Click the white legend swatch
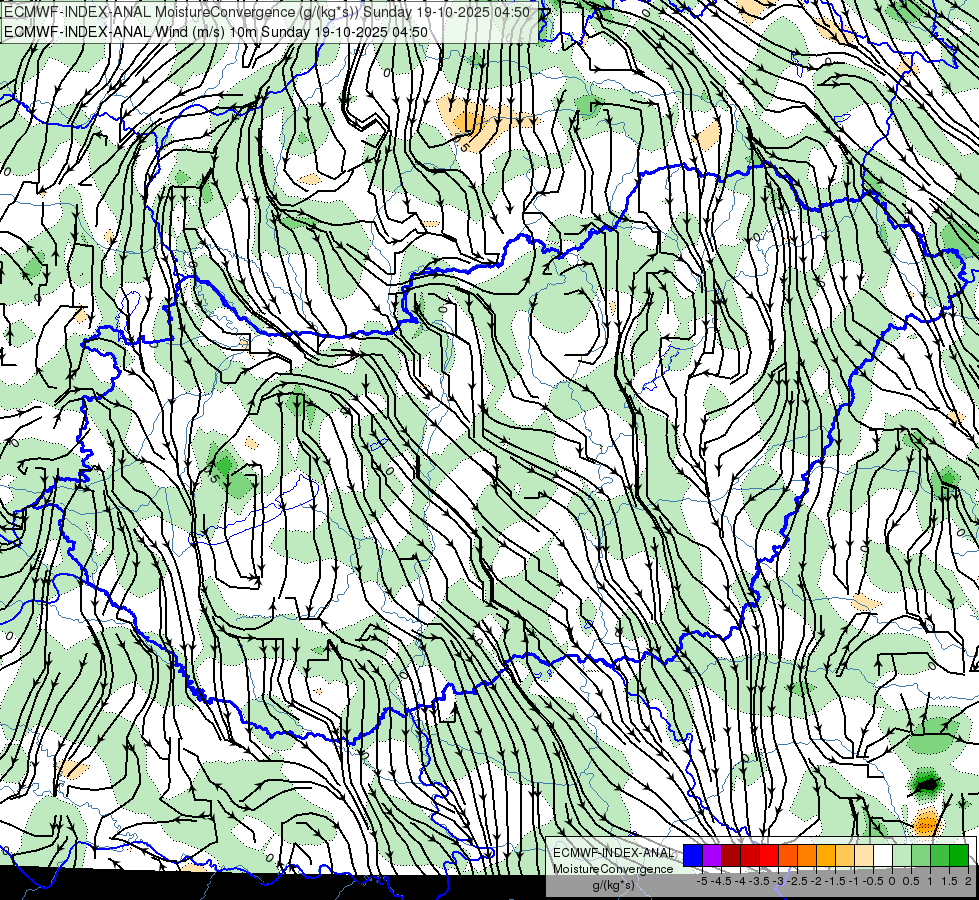Viewport: 979px width, 900px height. 883,855
